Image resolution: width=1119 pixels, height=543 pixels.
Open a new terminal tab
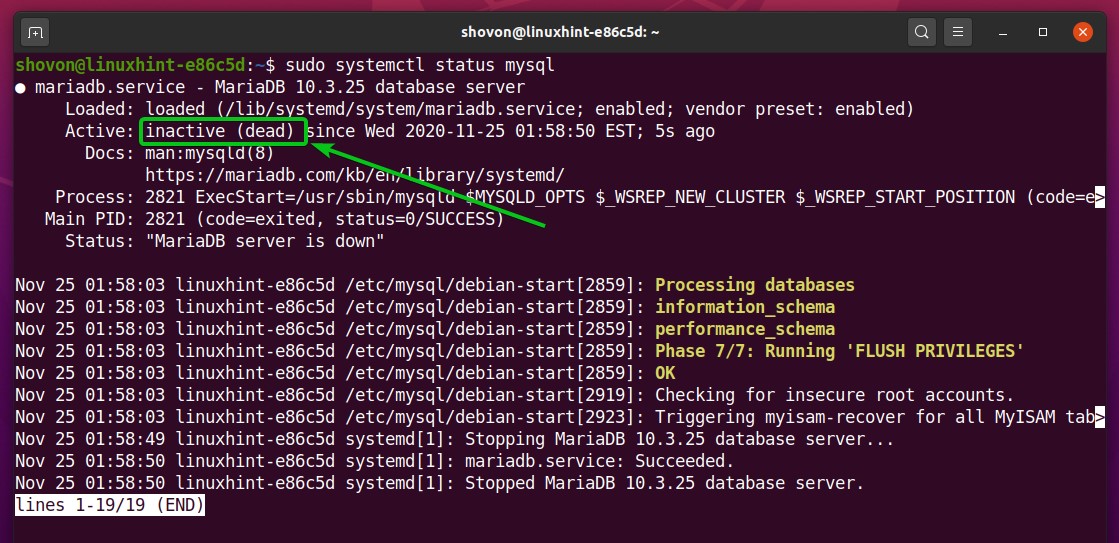pos(35,33)
